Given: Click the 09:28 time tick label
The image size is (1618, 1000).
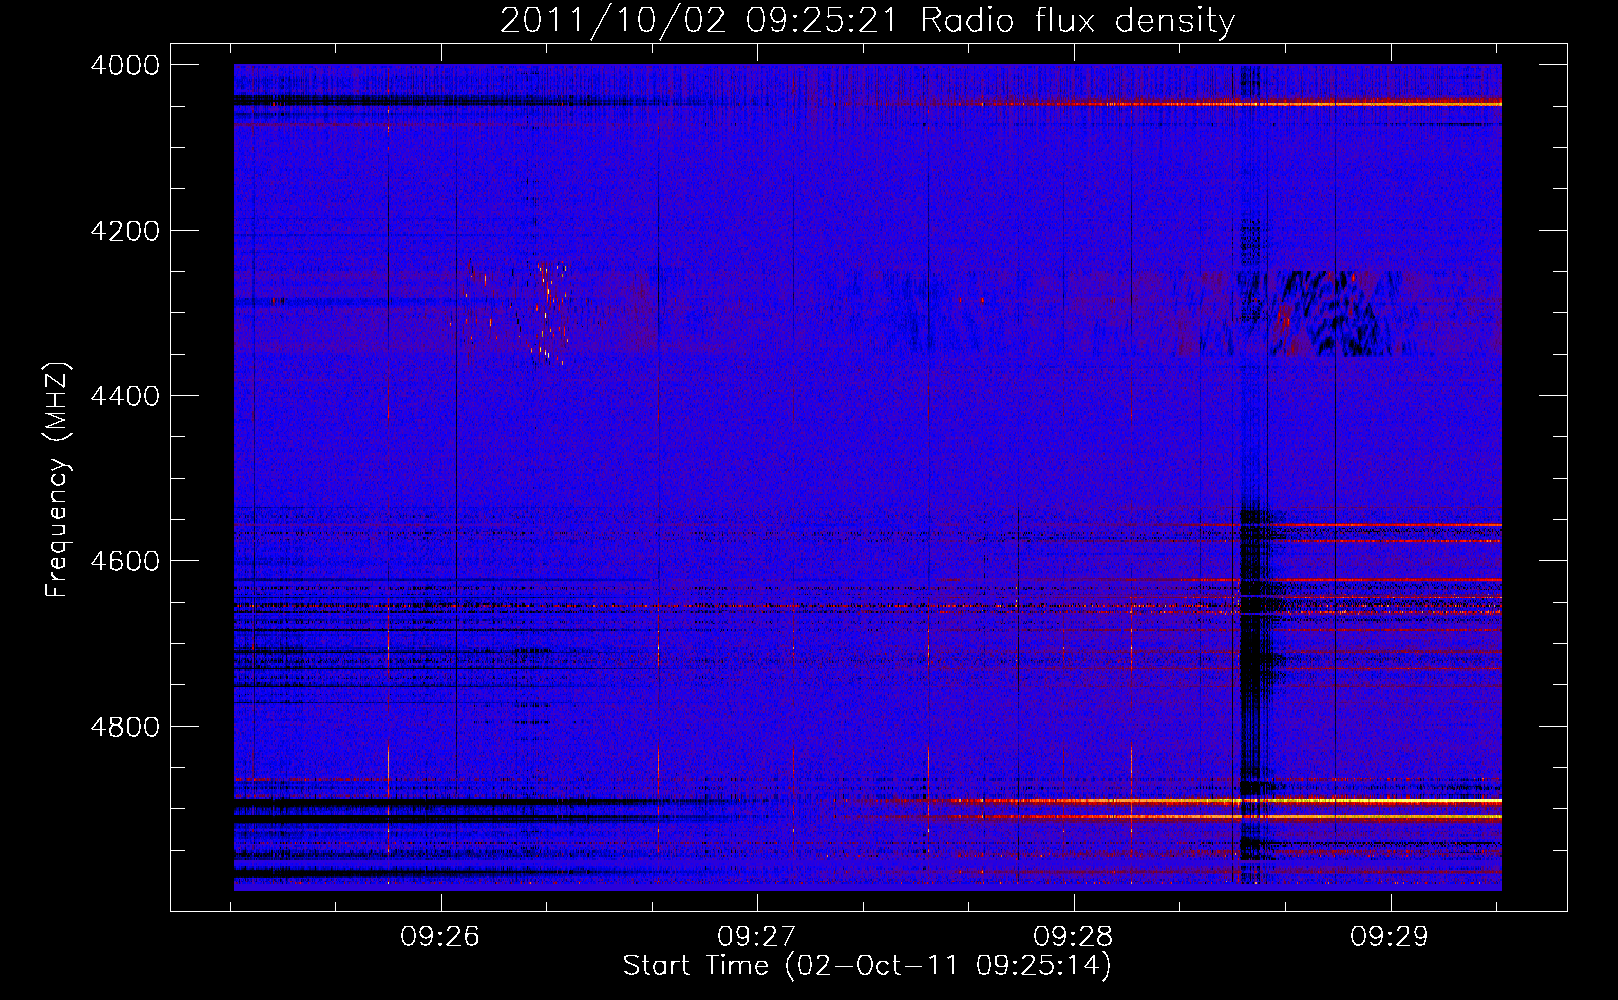Looking at the screenshot, I should point(1073,937).
